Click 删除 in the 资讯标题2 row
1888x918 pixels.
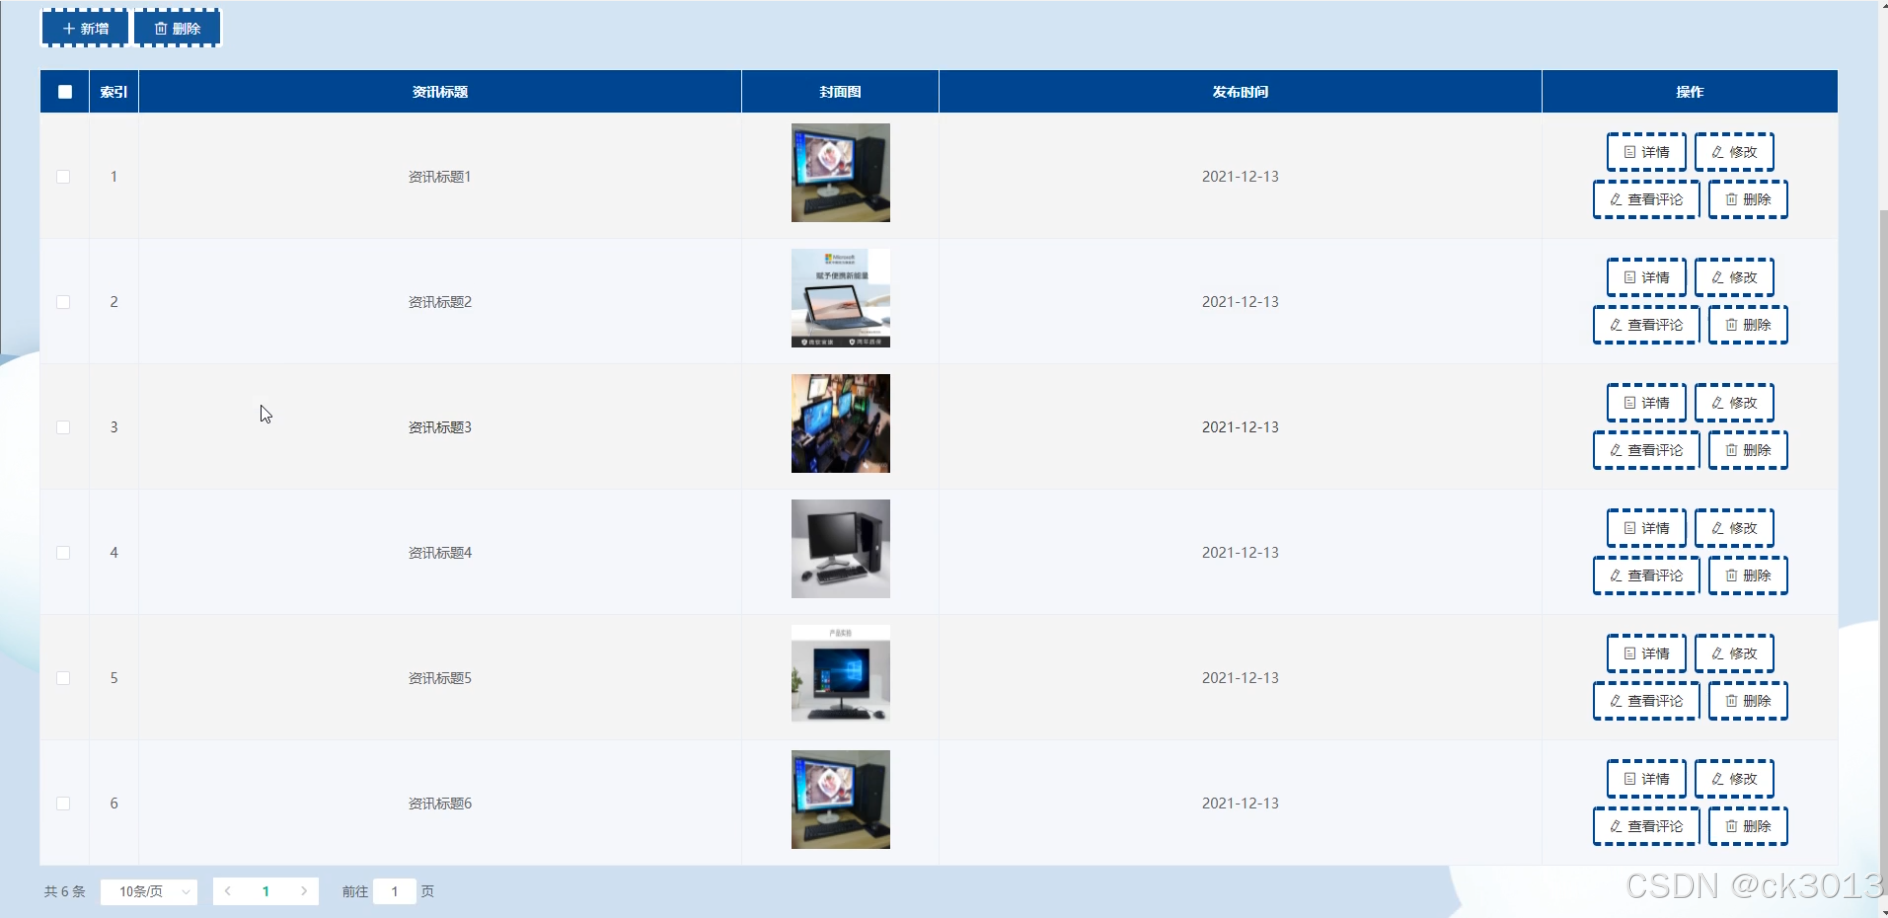[1748, 325]
